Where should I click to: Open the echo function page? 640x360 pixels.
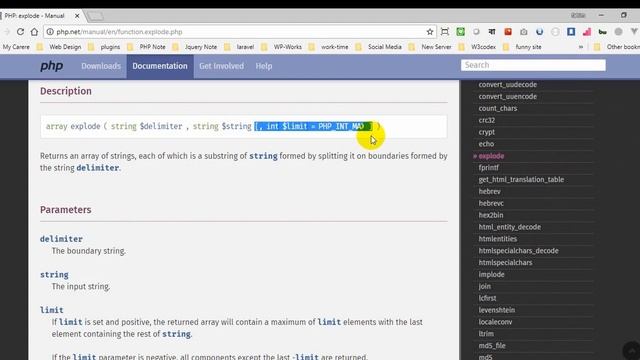tap(486, 144)
